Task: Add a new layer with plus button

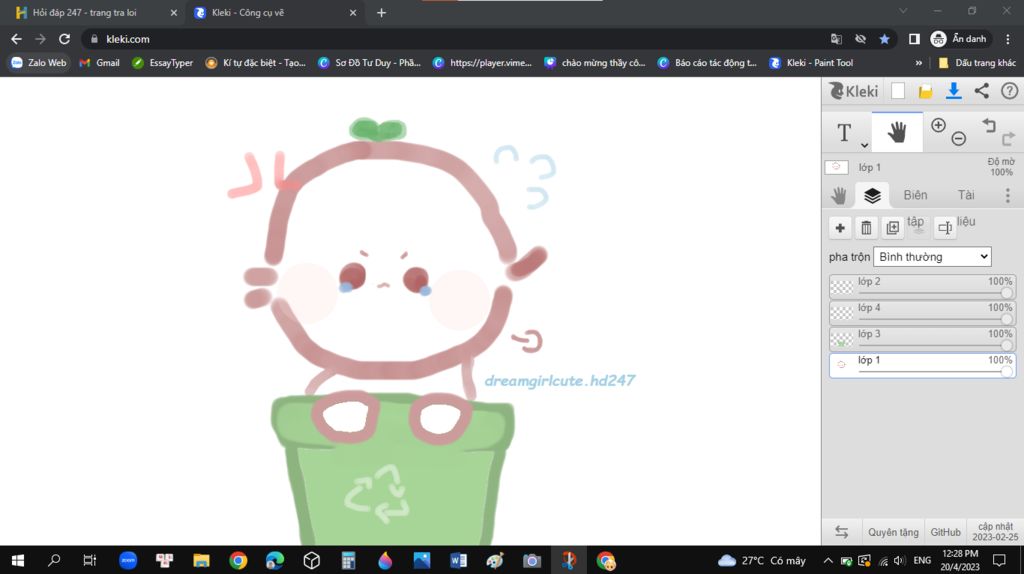Action: pyautogui.click(x=840, y=228)
